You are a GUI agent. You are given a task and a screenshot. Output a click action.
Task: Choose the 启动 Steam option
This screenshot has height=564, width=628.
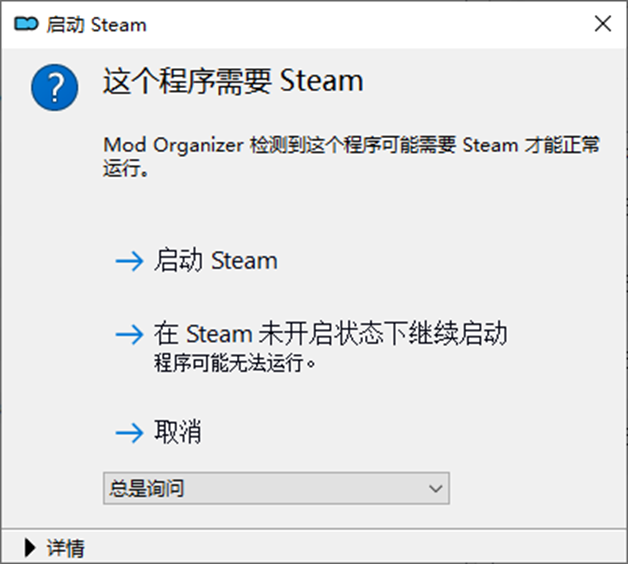coord(216,260)
